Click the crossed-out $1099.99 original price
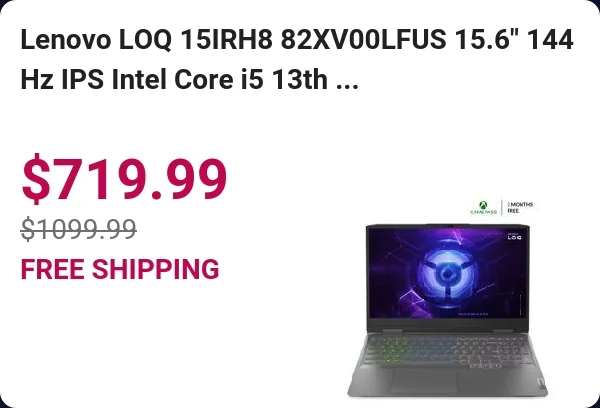This screenshot has width=600, height=408. pos(79,229)
